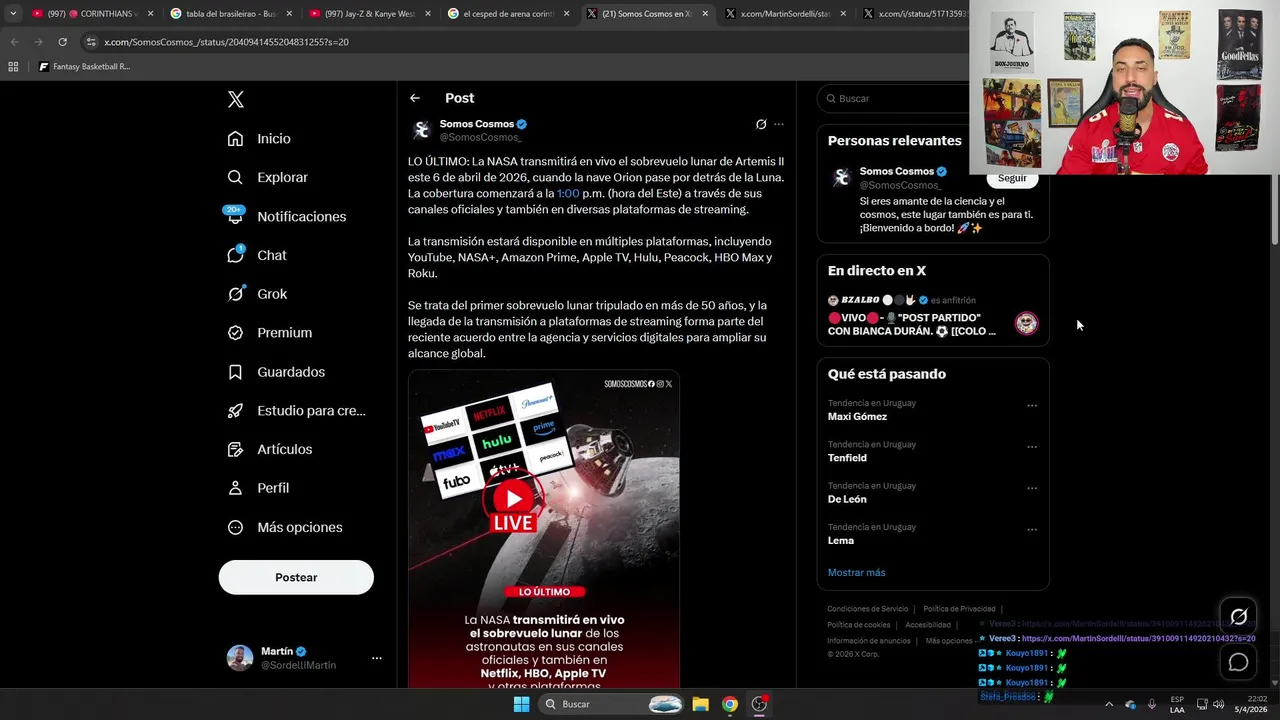
Task: Click the Artículos icon
Action: 235,449
